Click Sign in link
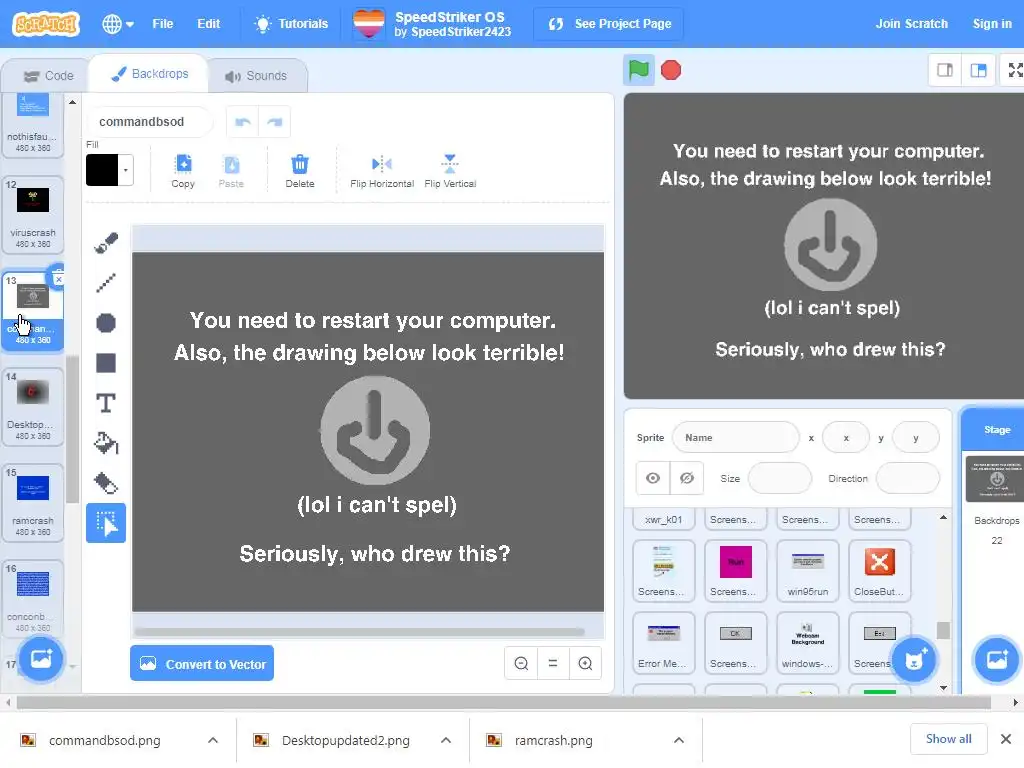 992,24
